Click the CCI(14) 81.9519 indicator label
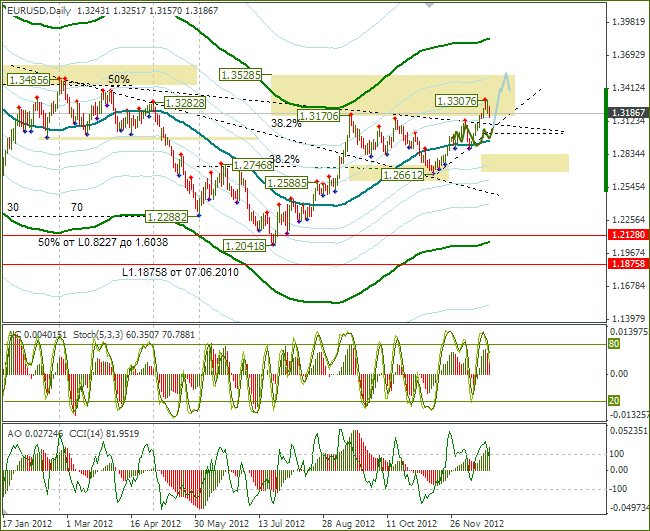The height and width of the screenshot is (531, 650). tap(104, 434)
